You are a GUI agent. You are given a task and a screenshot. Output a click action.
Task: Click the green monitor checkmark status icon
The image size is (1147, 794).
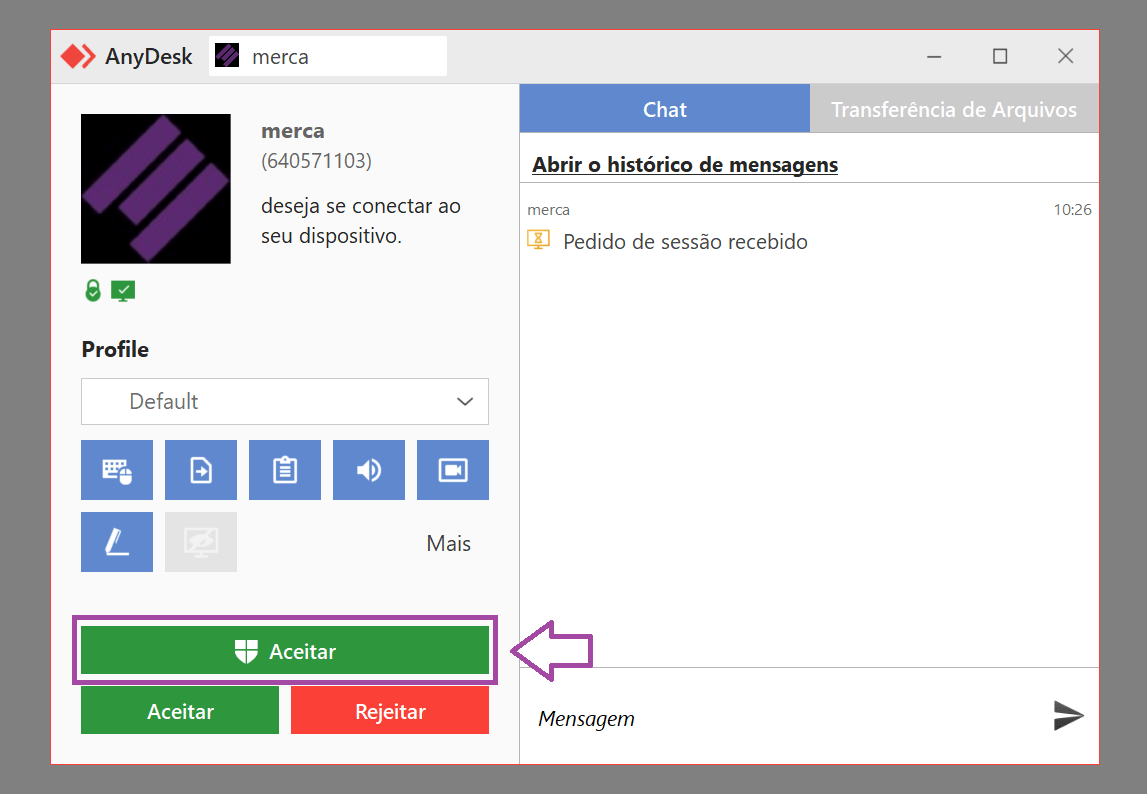[x=122, y=290]
